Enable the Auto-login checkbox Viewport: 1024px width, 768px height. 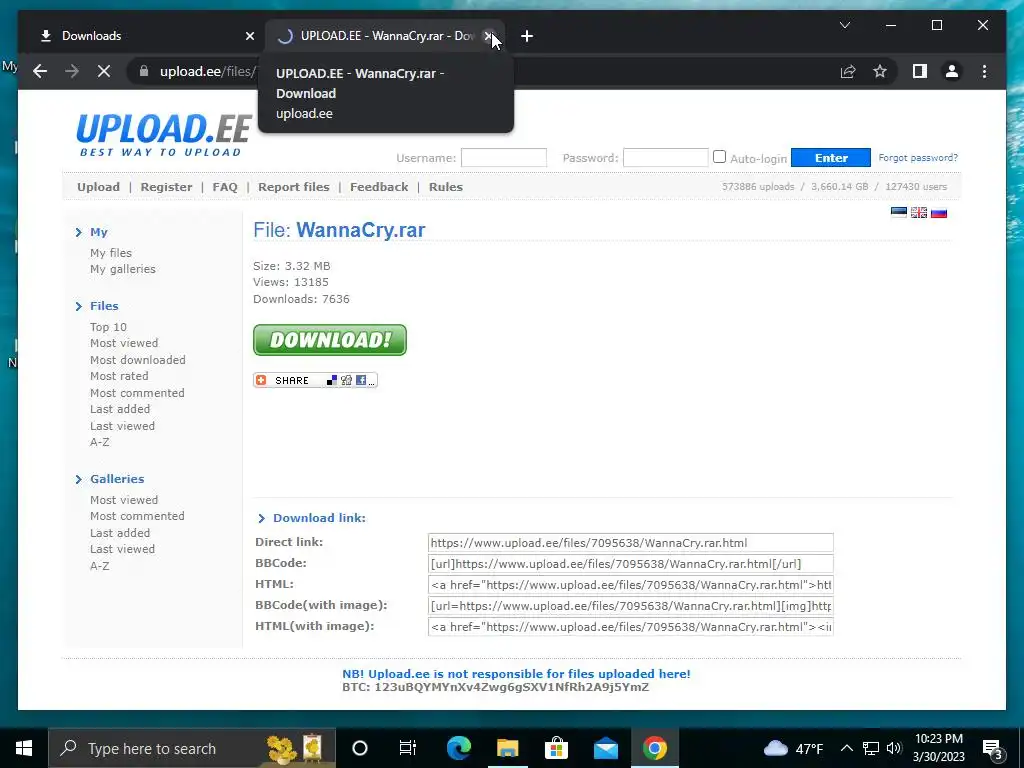point(719,157)
